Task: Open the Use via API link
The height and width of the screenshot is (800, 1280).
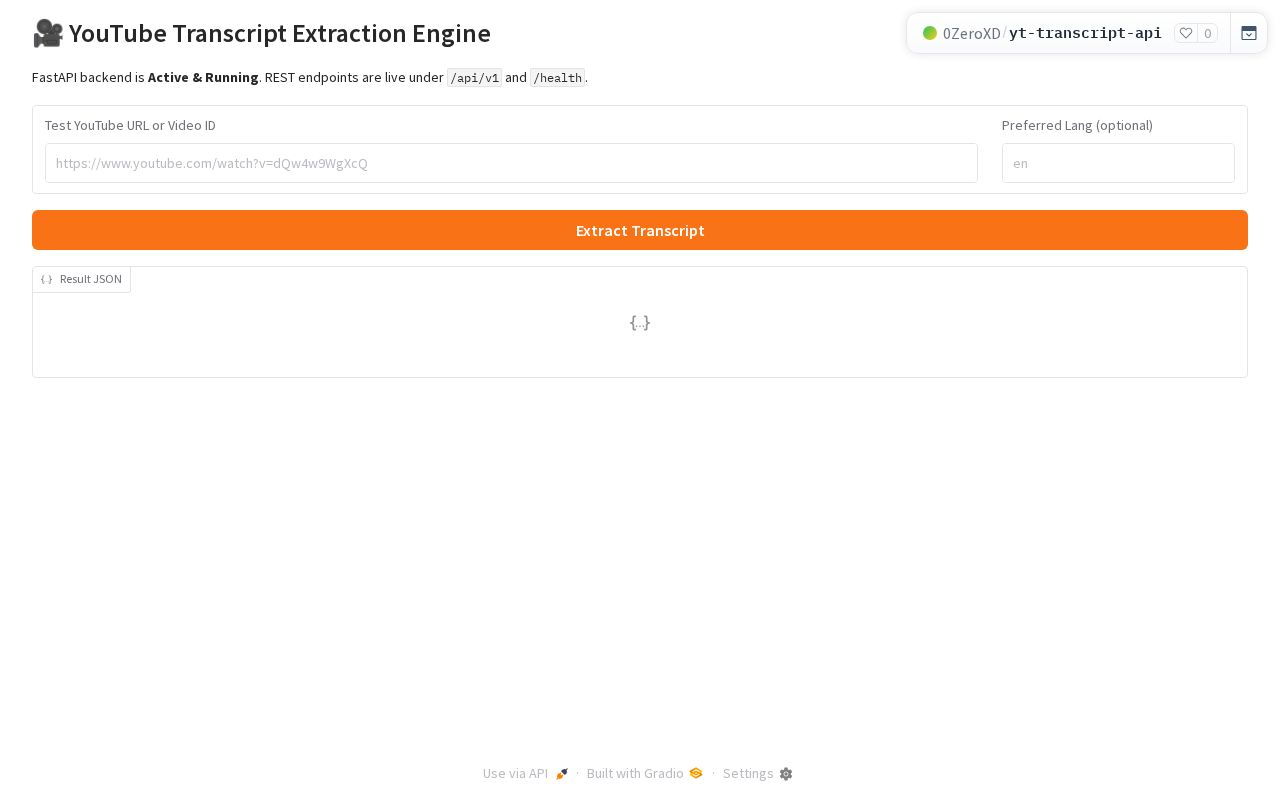Action: click(526, 773)
